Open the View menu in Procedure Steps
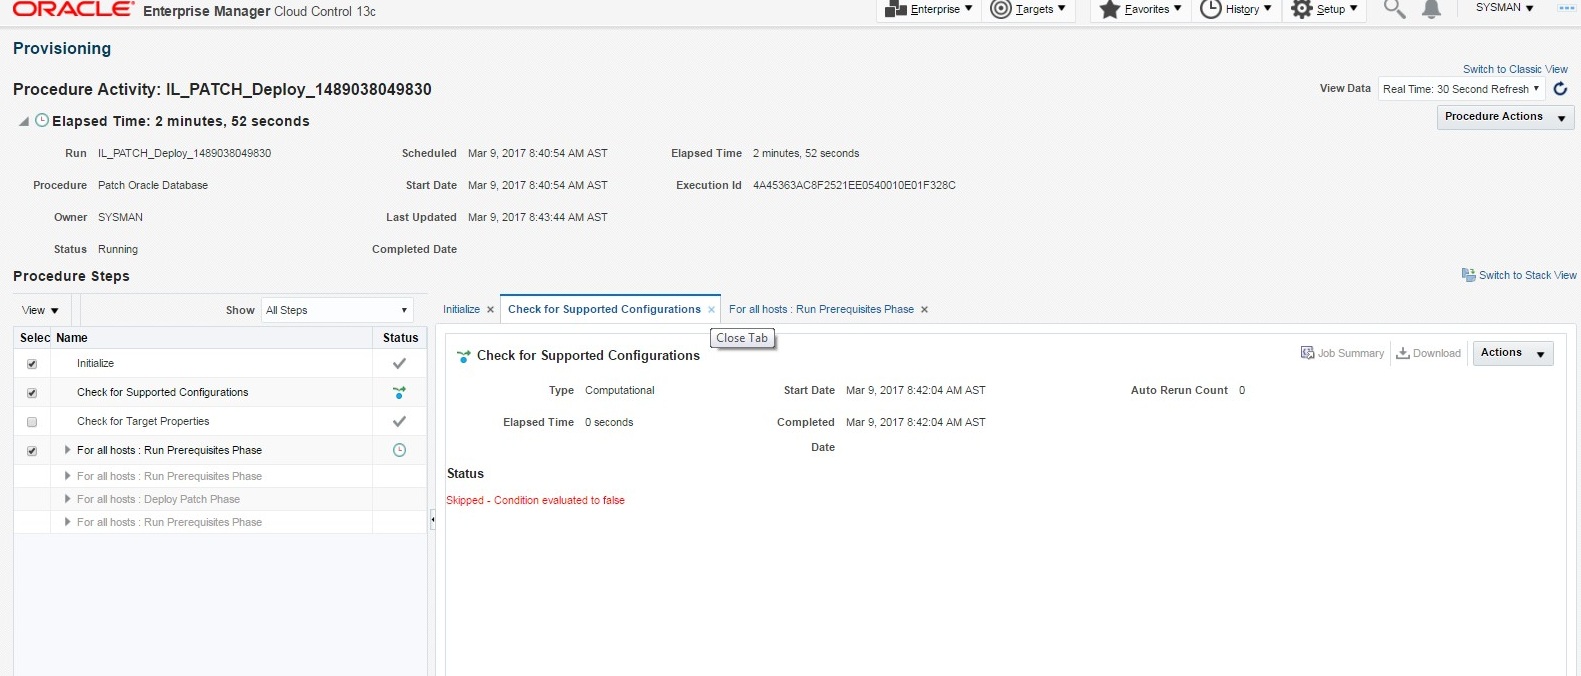 40,310
